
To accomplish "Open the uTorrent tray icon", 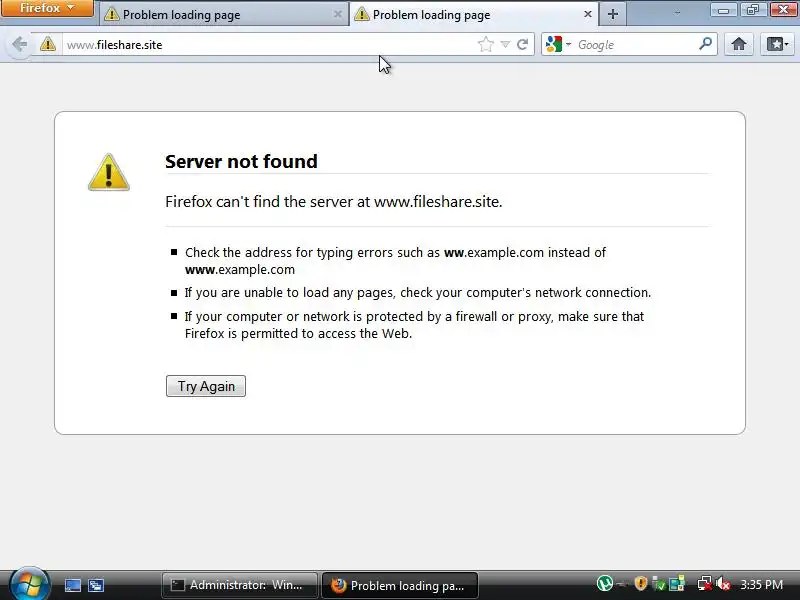I will point(605,583).
